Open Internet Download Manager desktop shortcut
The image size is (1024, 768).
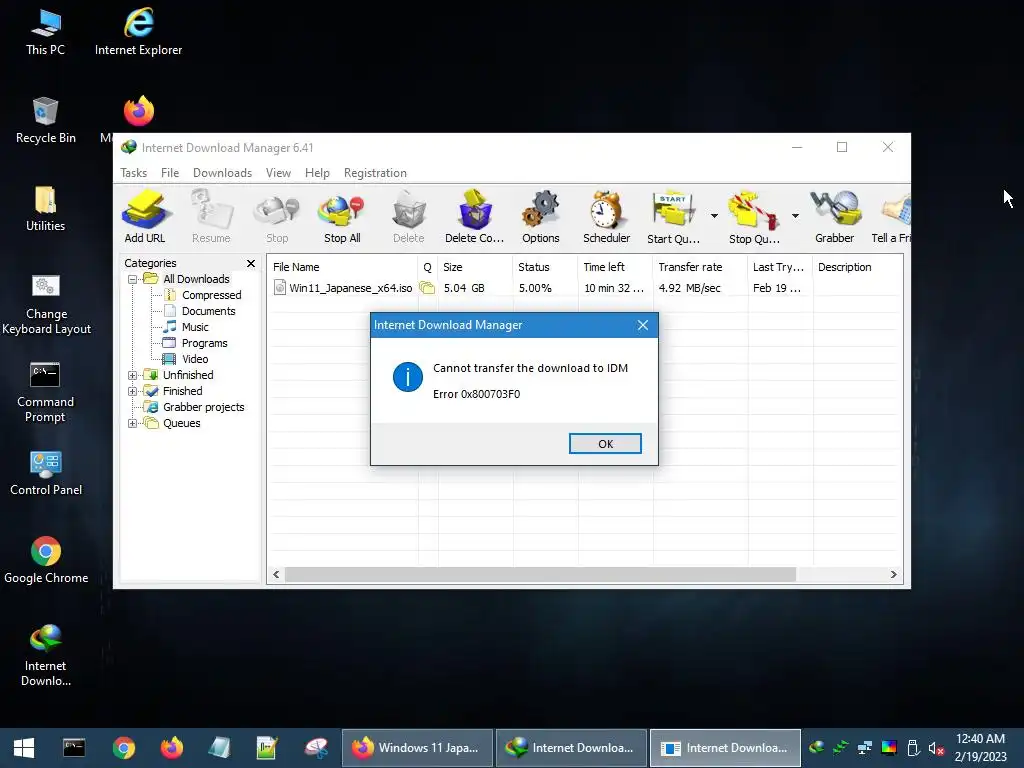pyautogui.click(x=46, y=655)
